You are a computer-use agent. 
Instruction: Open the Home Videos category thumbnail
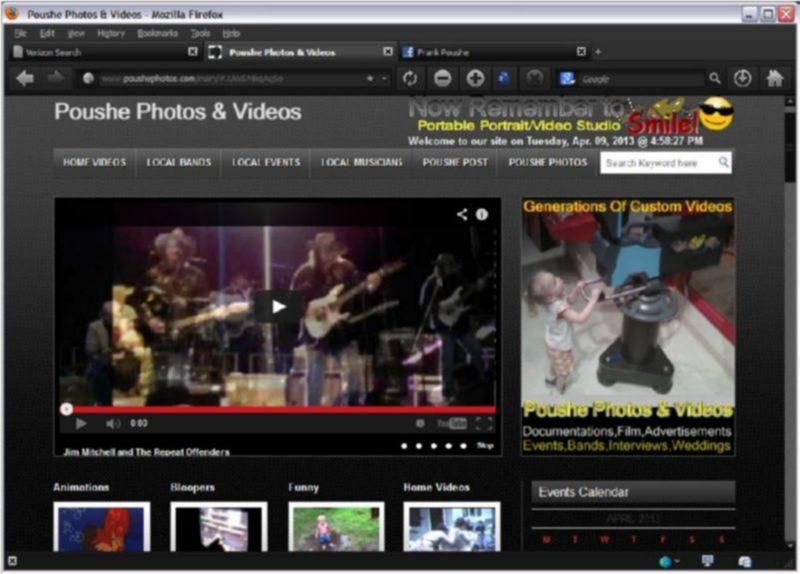click(452, 527)
